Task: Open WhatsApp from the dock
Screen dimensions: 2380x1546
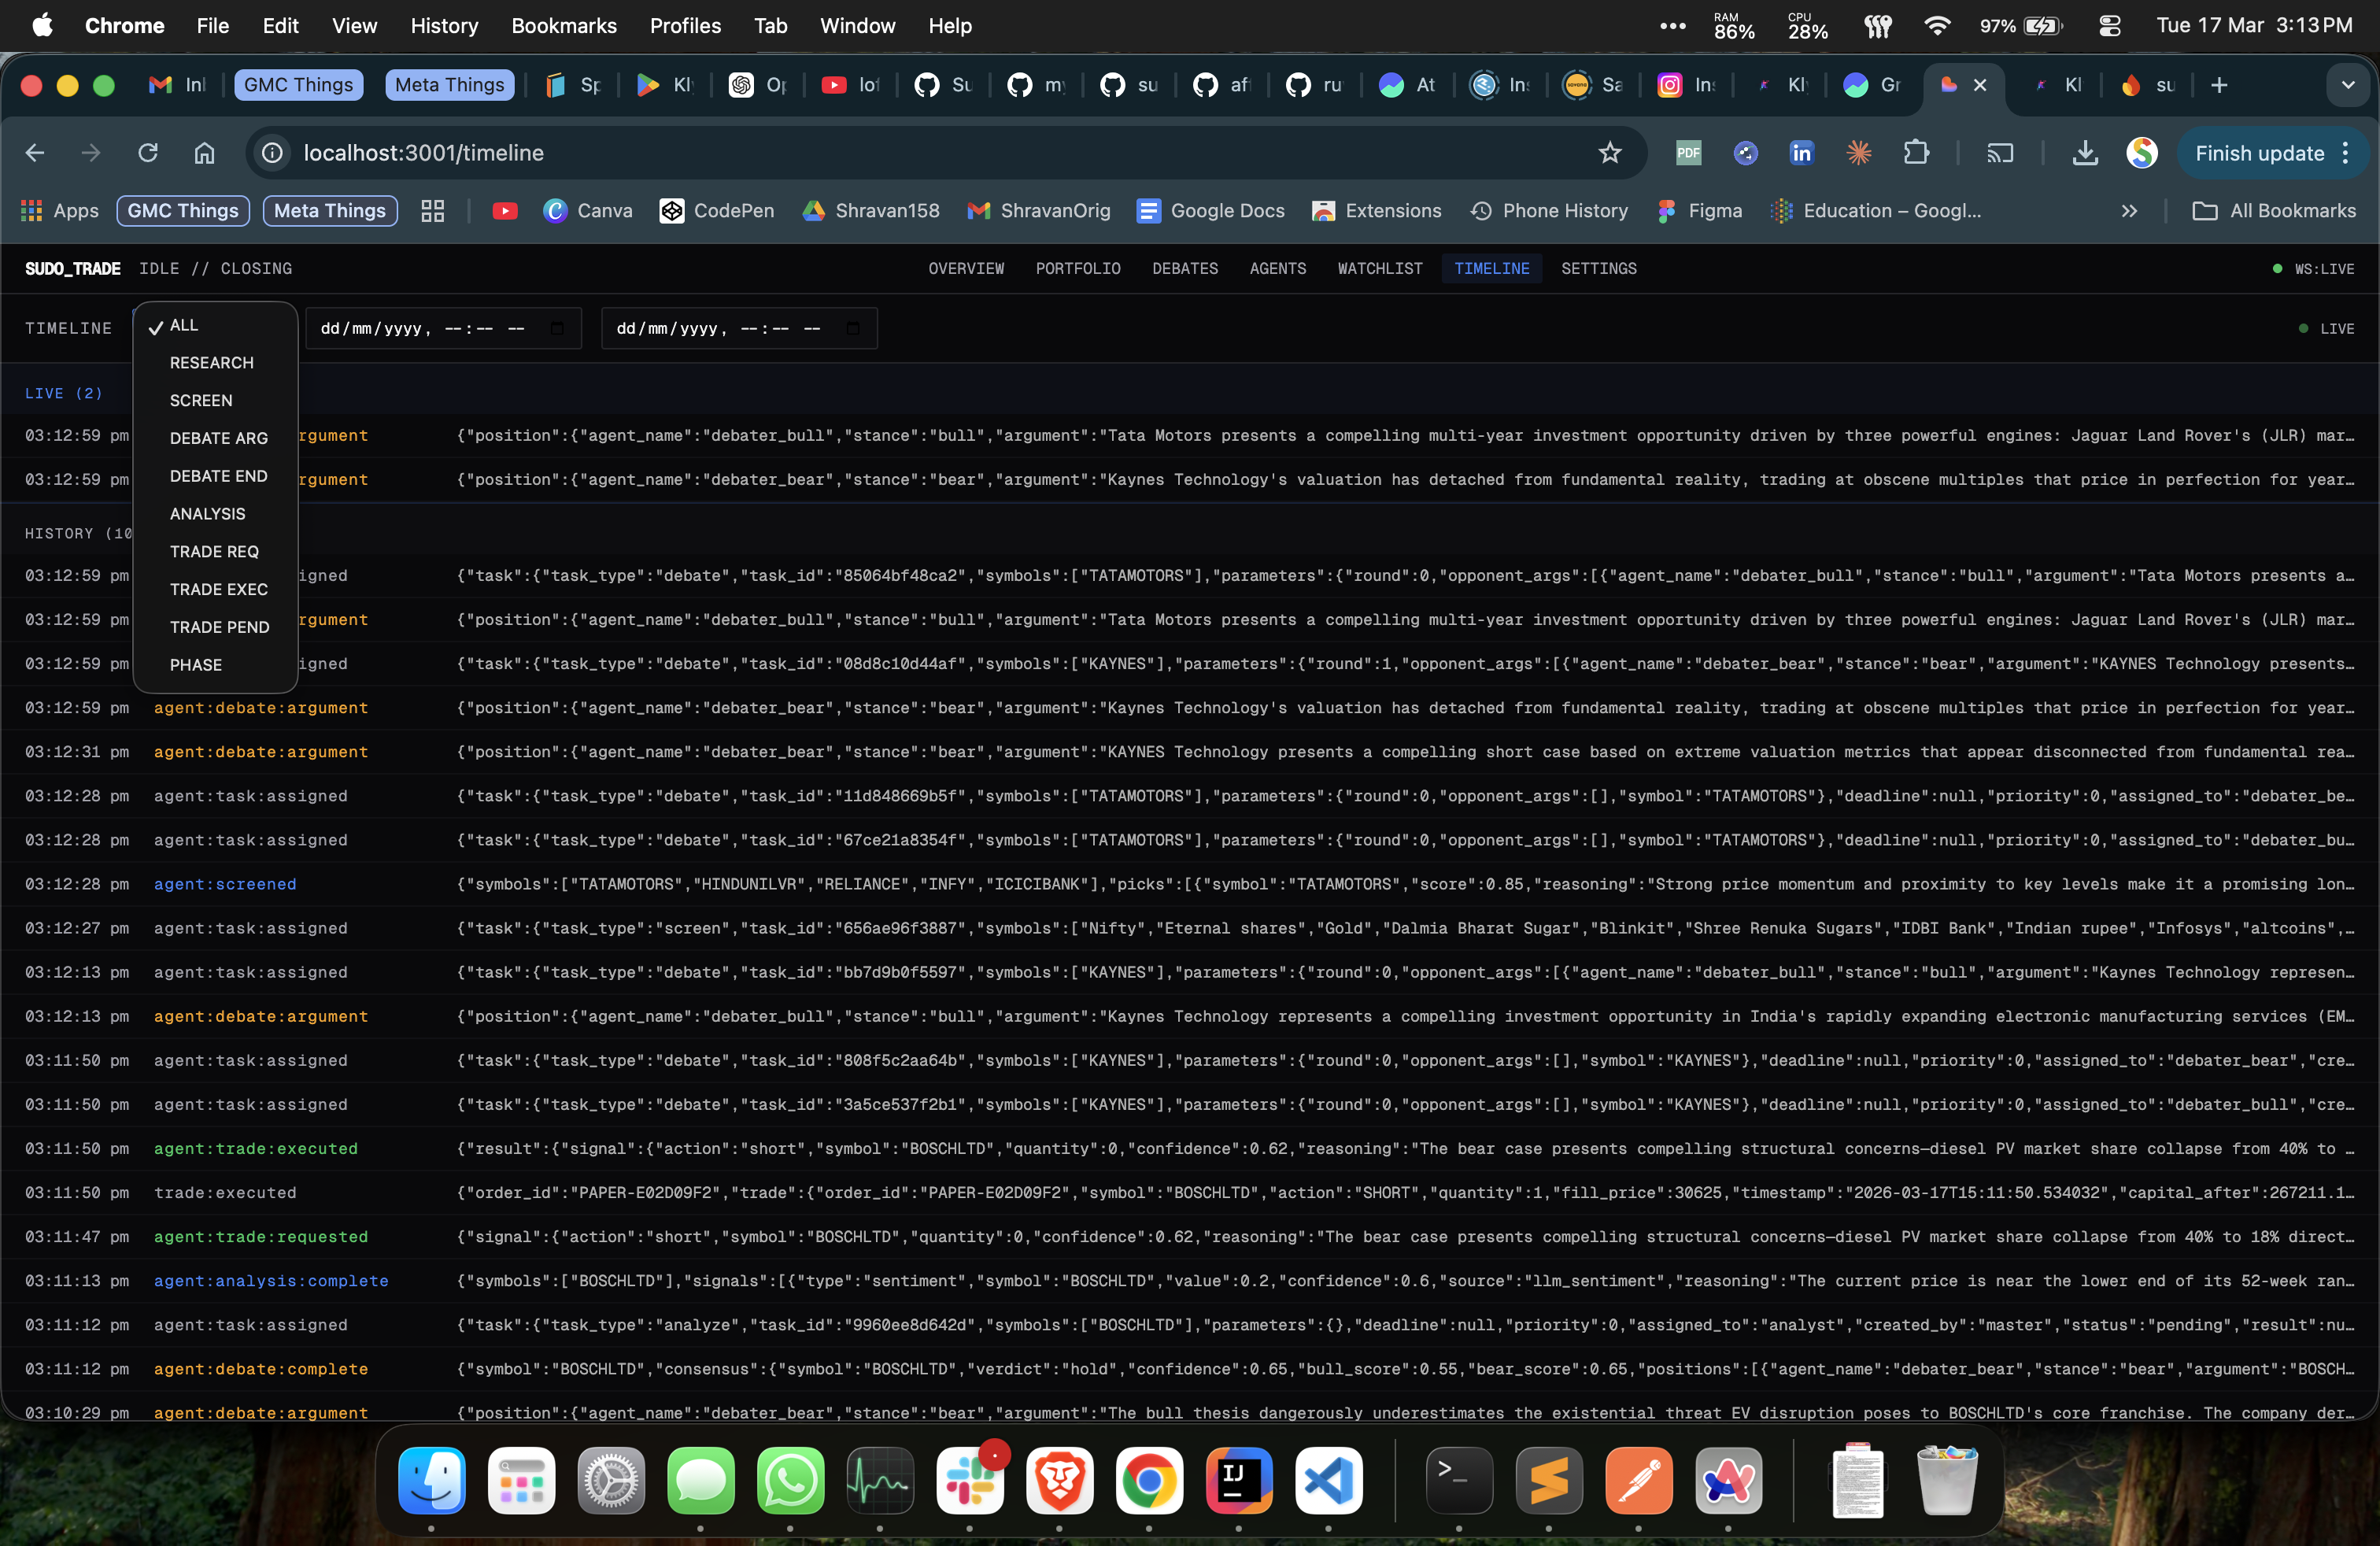Action: pyautogui.click(x=790, y=1481)
